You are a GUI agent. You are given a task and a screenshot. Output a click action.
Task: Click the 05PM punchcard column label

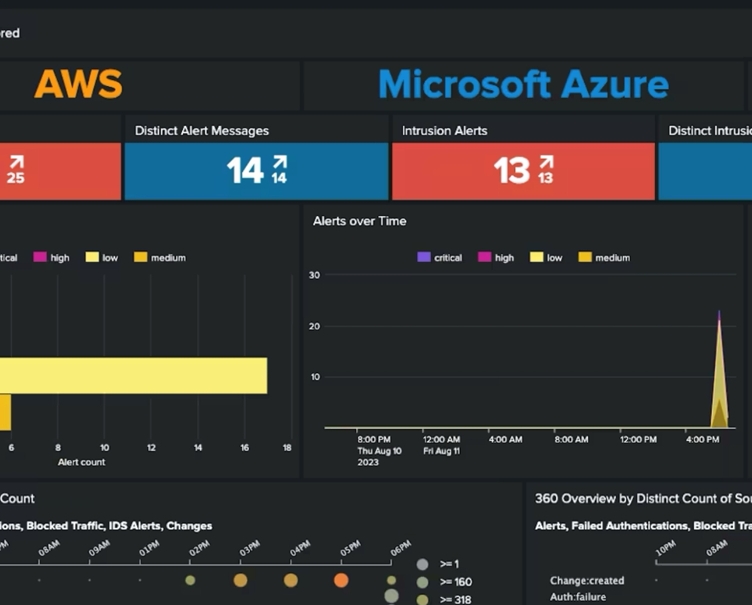(350, 548)
